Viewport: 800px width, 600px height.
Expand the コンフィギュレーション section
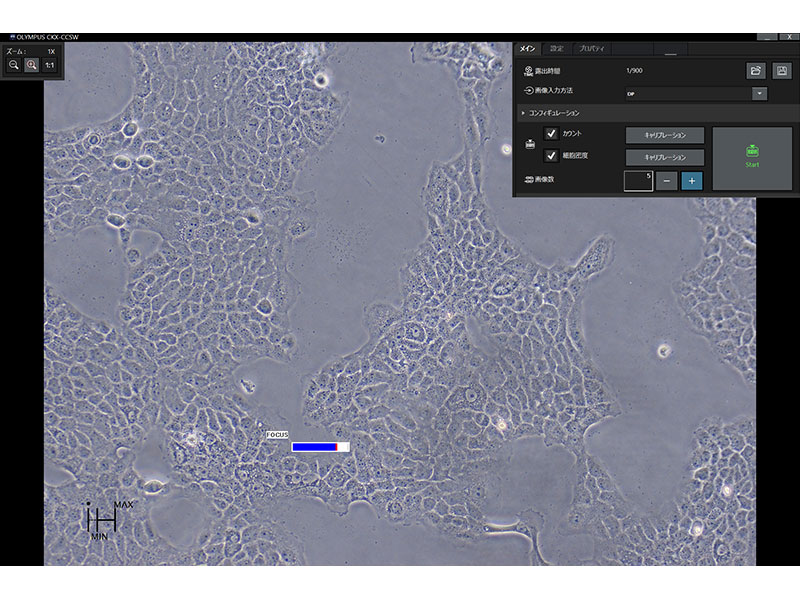click(523, 113)
